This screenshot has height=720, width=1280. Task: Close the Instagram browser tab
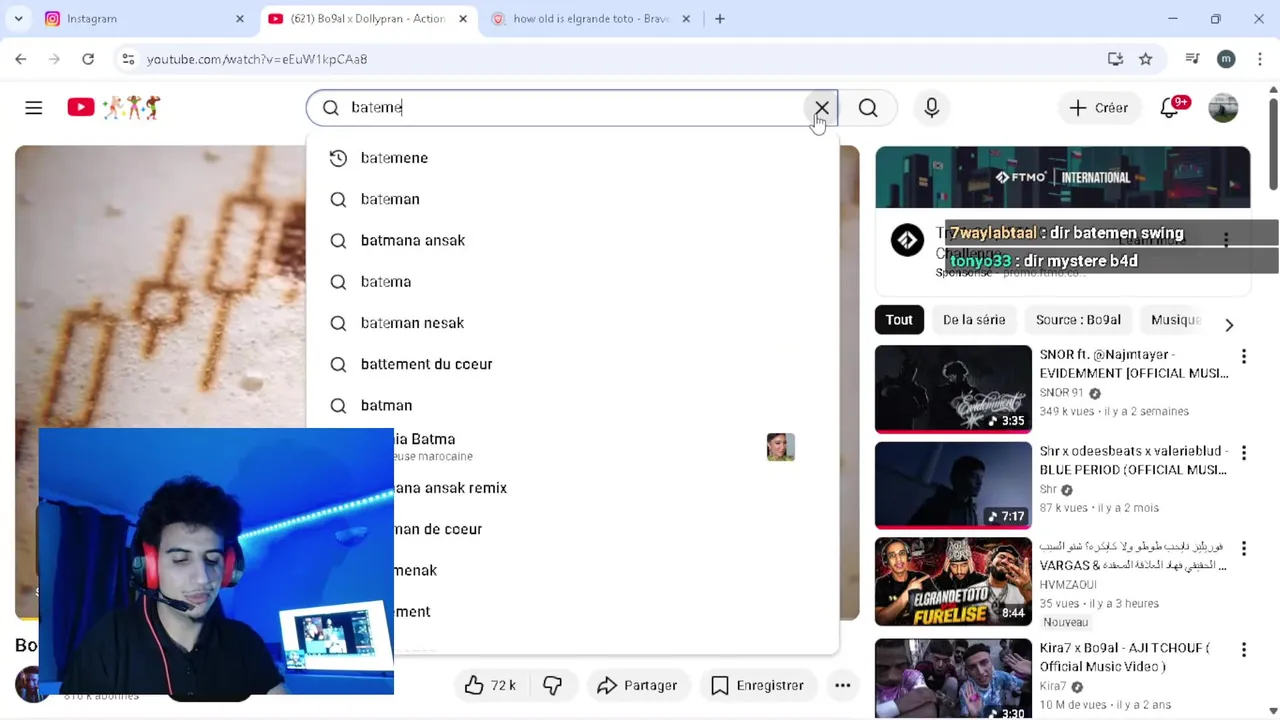pyautogui.click(x=239, y=18)
